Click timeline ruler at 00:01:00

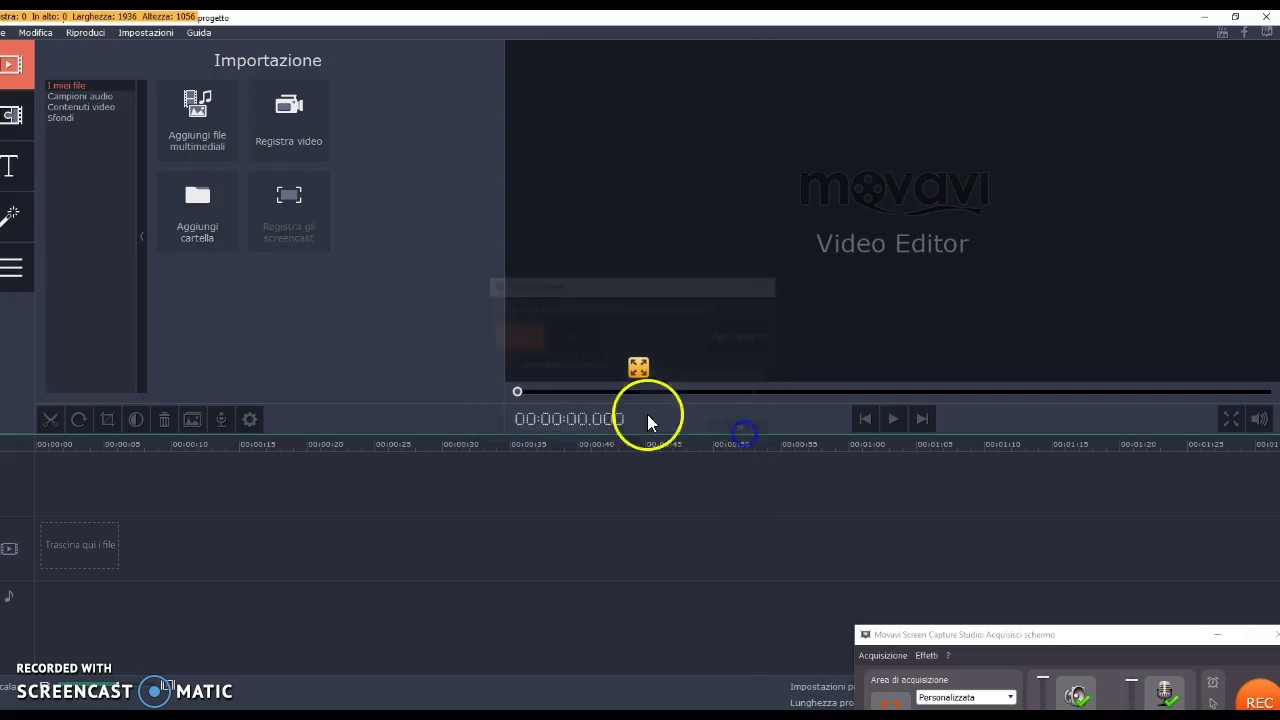coord(867,444)
